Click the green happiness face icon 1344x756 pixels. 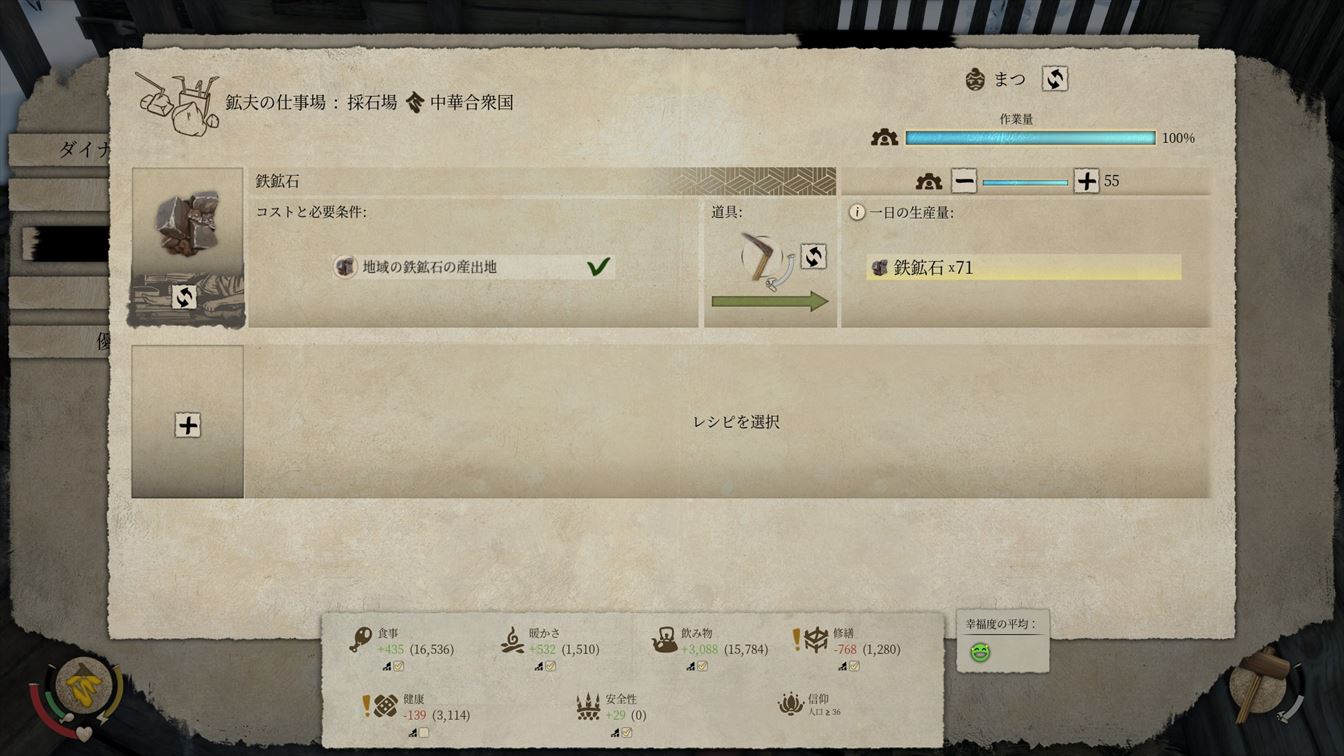980,652
